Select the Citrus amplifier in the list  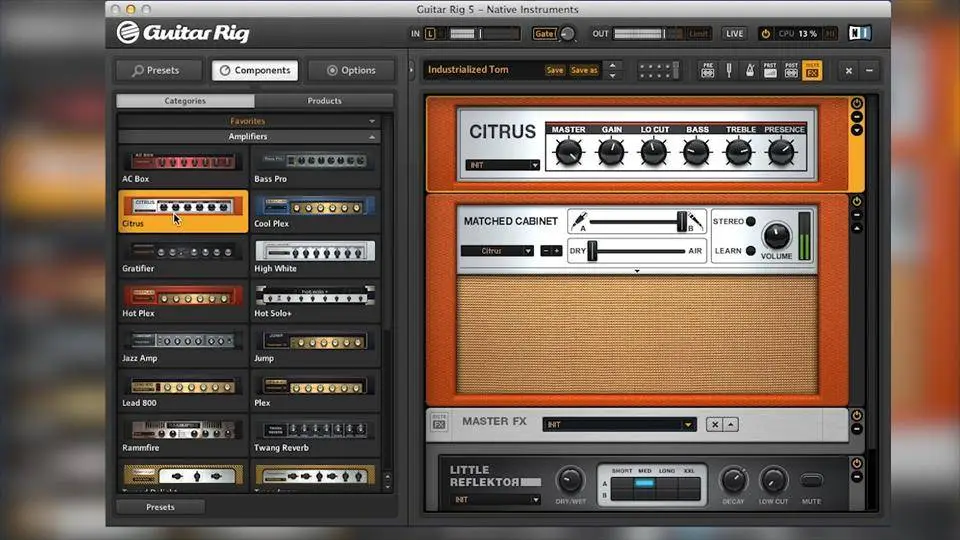click(183, 211)
